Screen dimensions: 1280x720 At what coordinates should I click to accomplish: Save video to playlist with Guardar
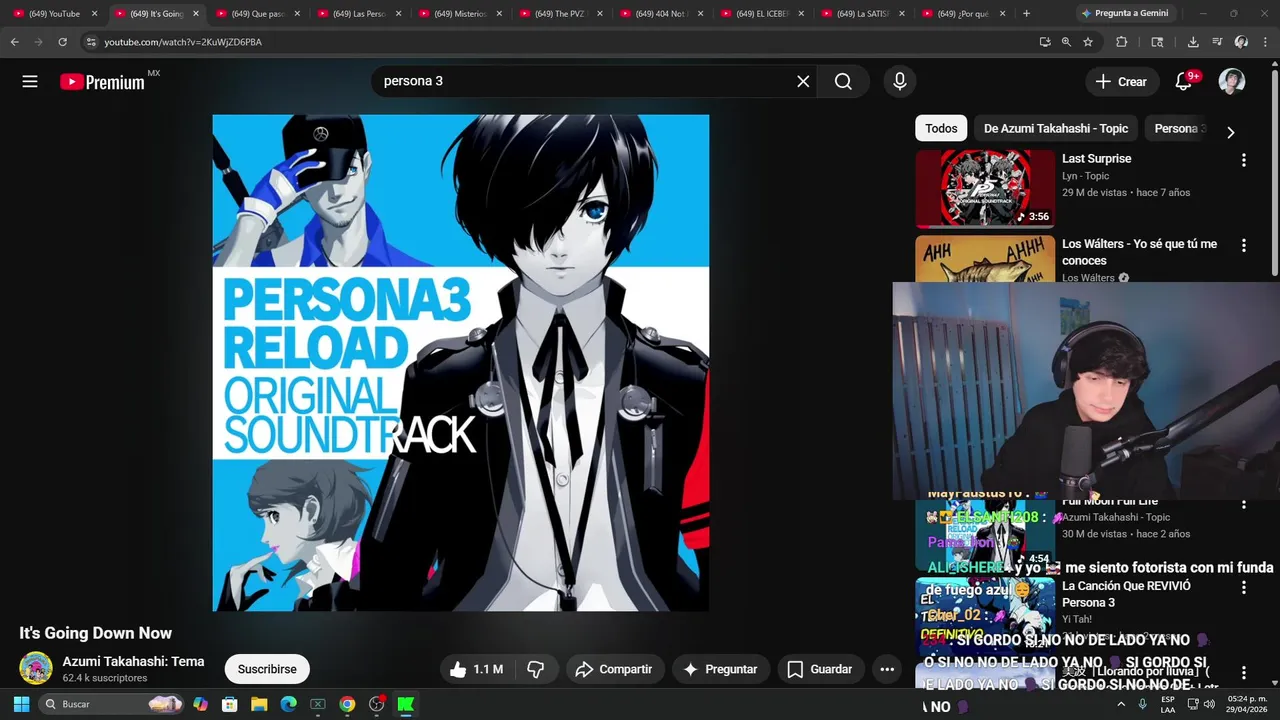point(820,669)
